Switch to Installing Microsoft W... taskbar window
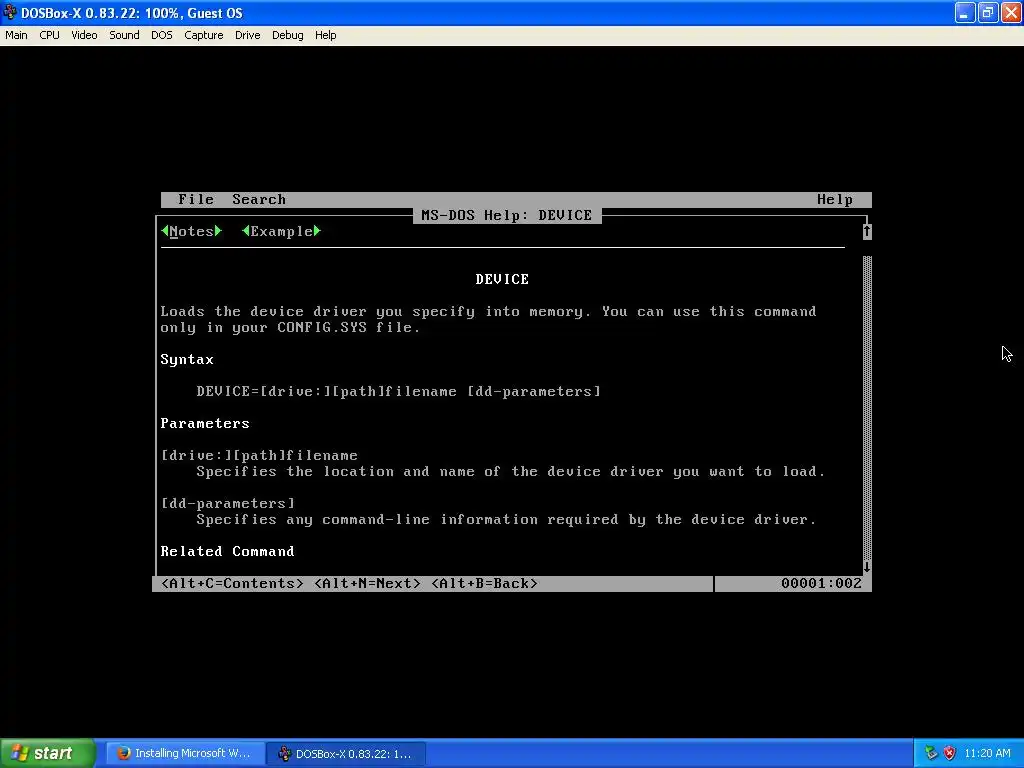 [185, 753]
